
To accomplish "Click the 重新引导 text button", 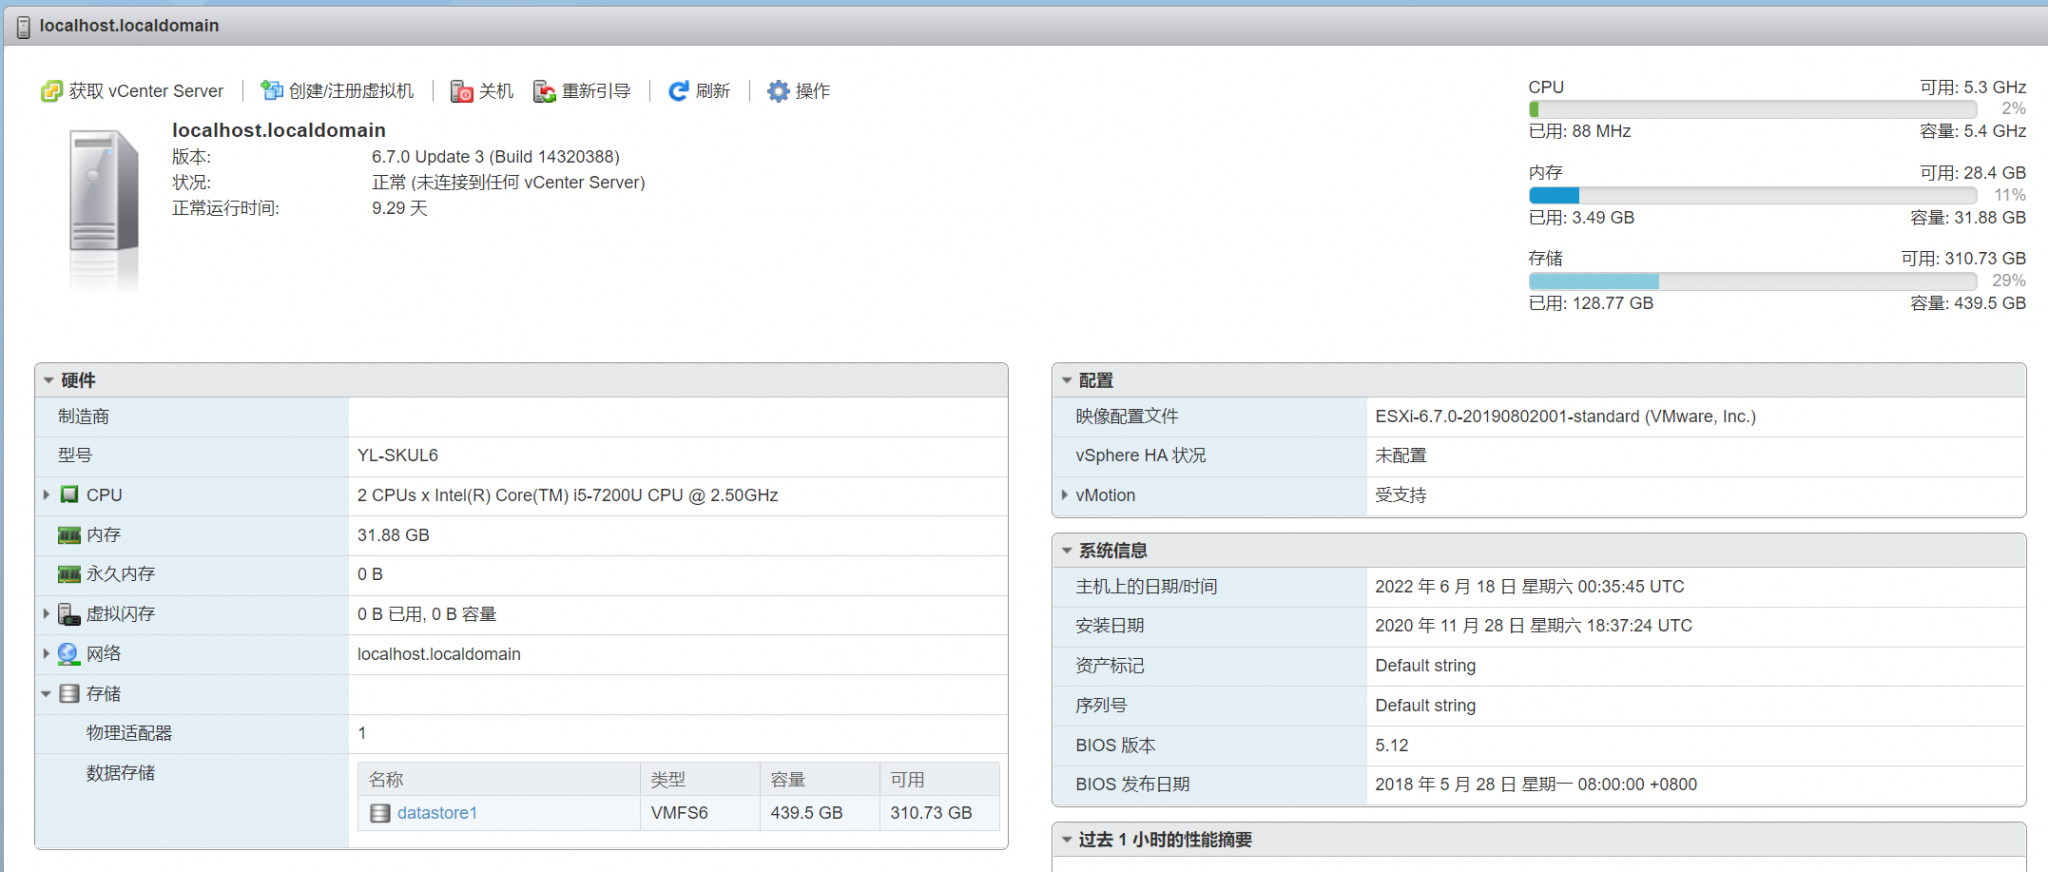I will pyautogui.click(x=596, y=91).
